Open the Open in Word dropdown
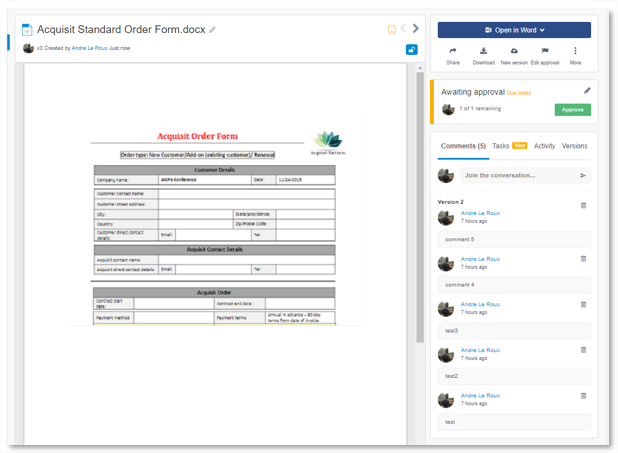This screenshot has height=453, width=618. pos(514,30)
